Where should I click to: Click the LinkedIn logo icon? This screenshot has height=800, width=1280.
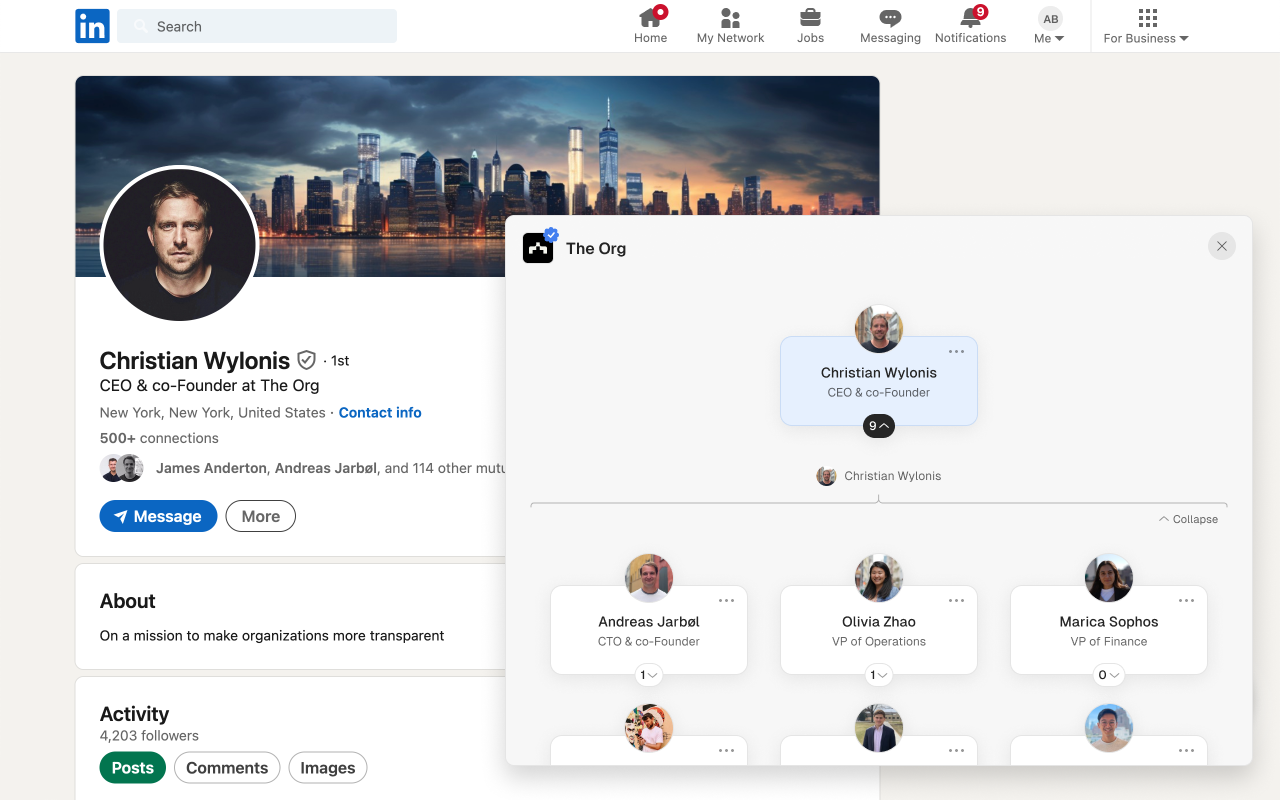pos(92,26)
